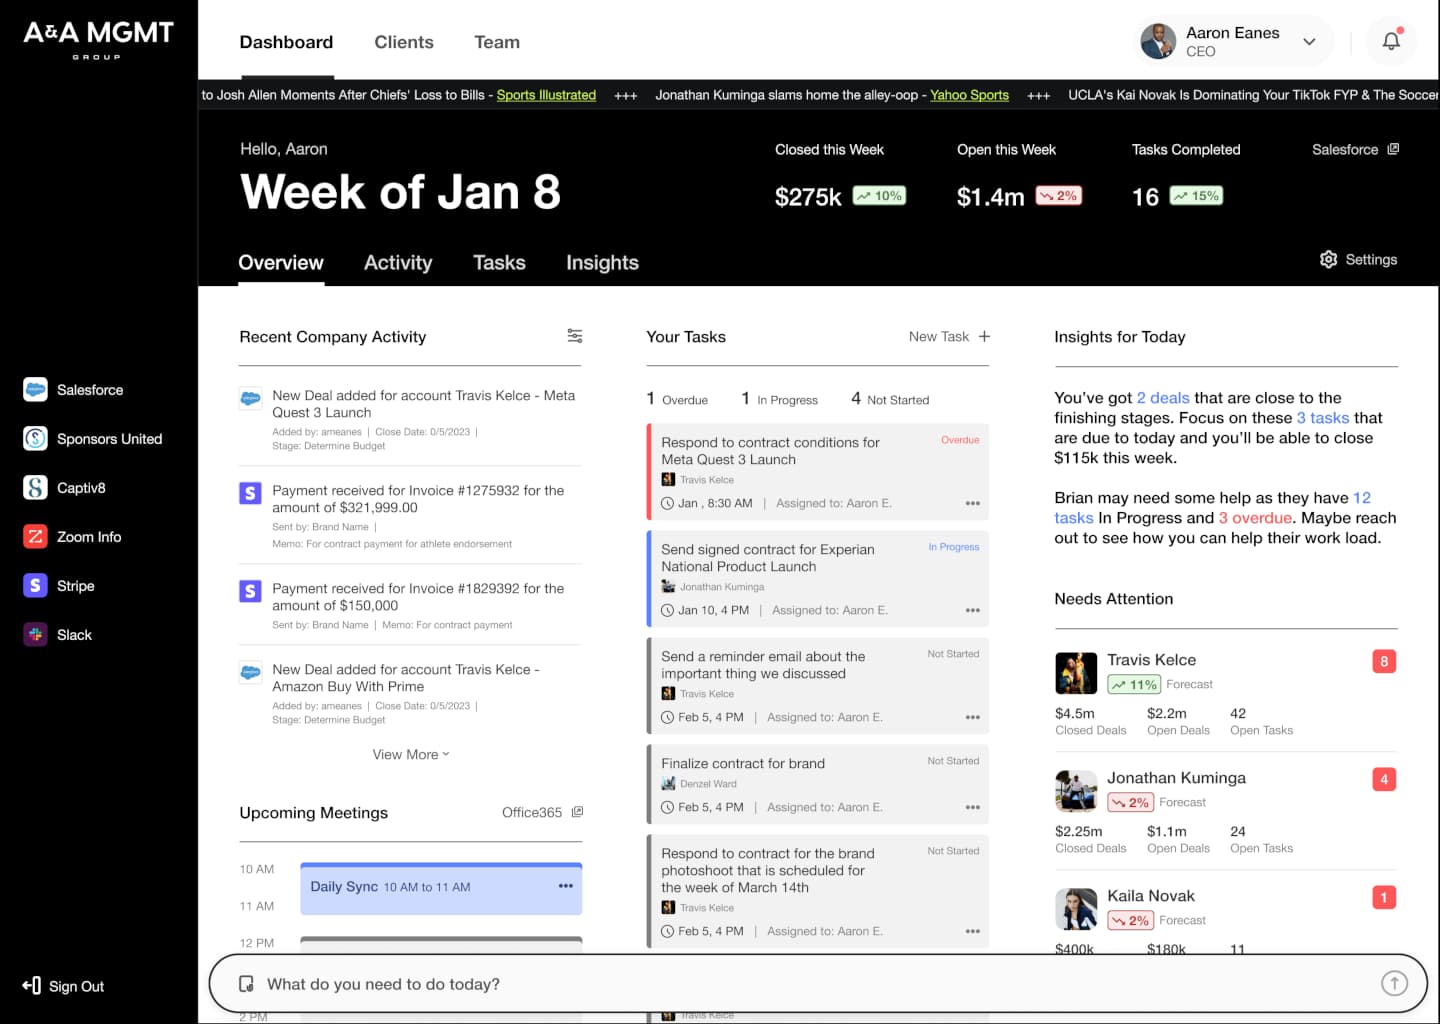Open options menu for Finalize contract task
The image size is (1440, 1024).
[x=973, y=807]
